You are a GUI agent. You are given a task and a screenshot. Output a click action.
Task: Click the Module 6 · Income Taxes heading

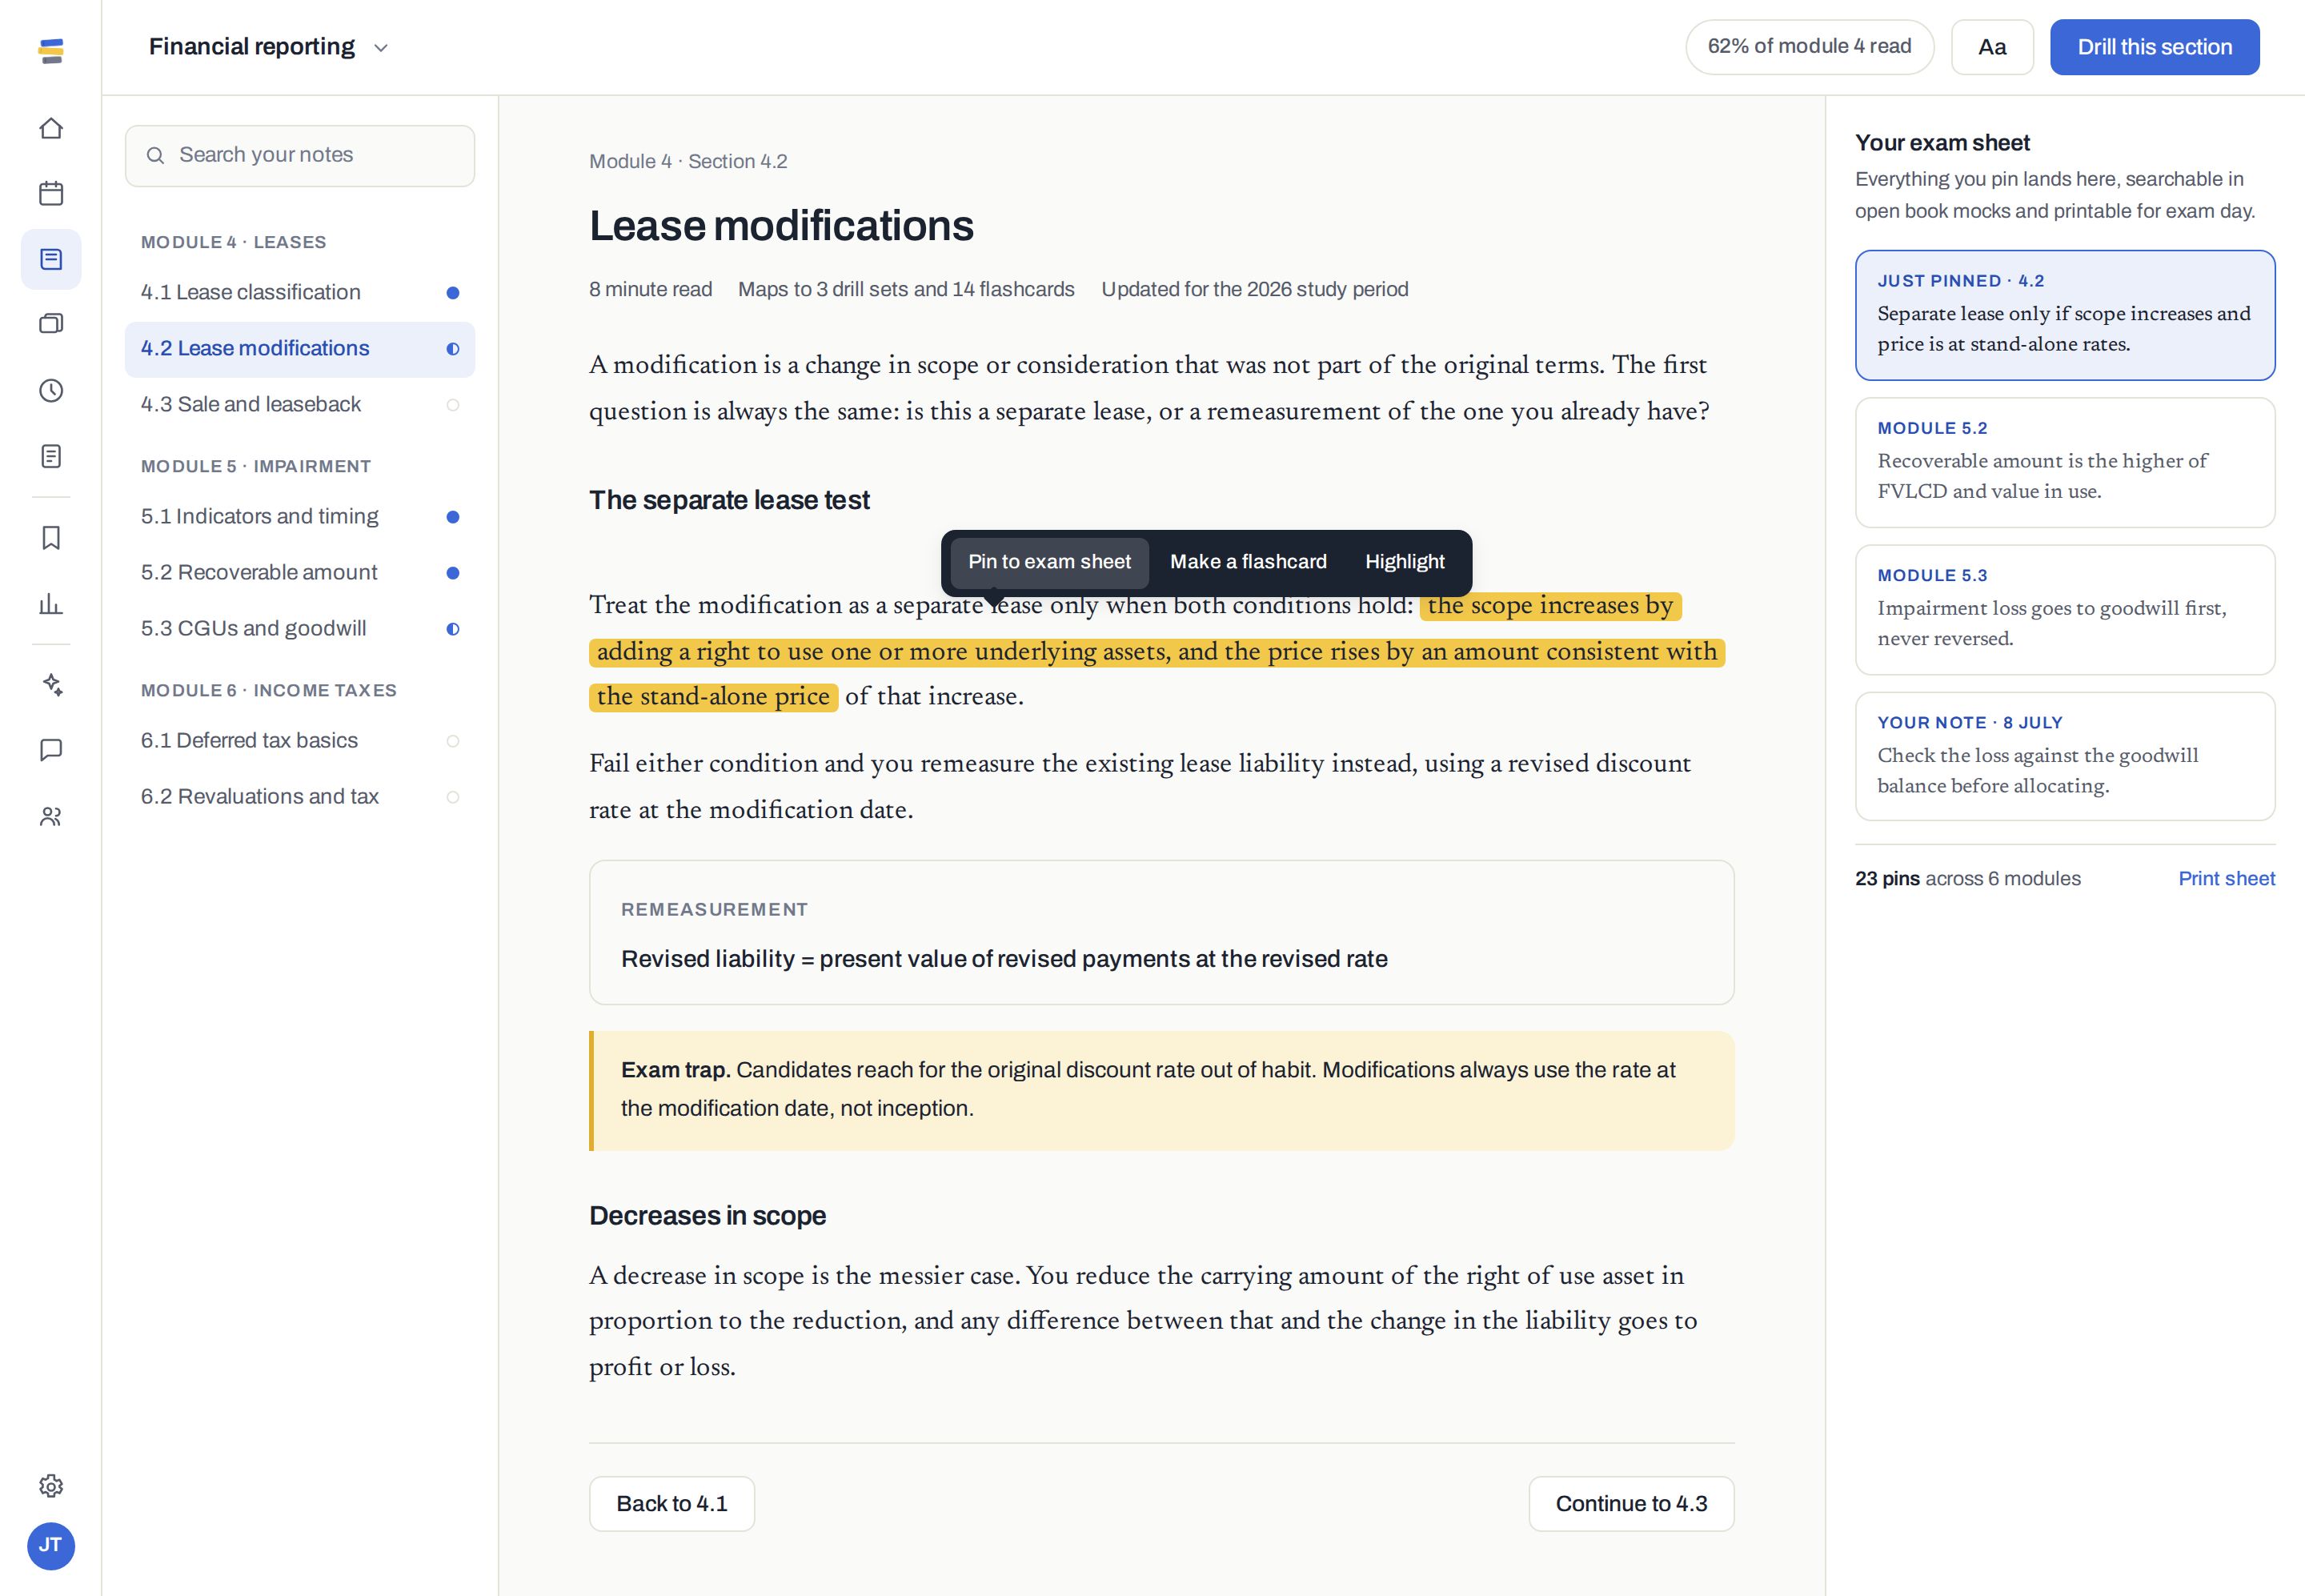pyautogui.click(x=269, y=690)
